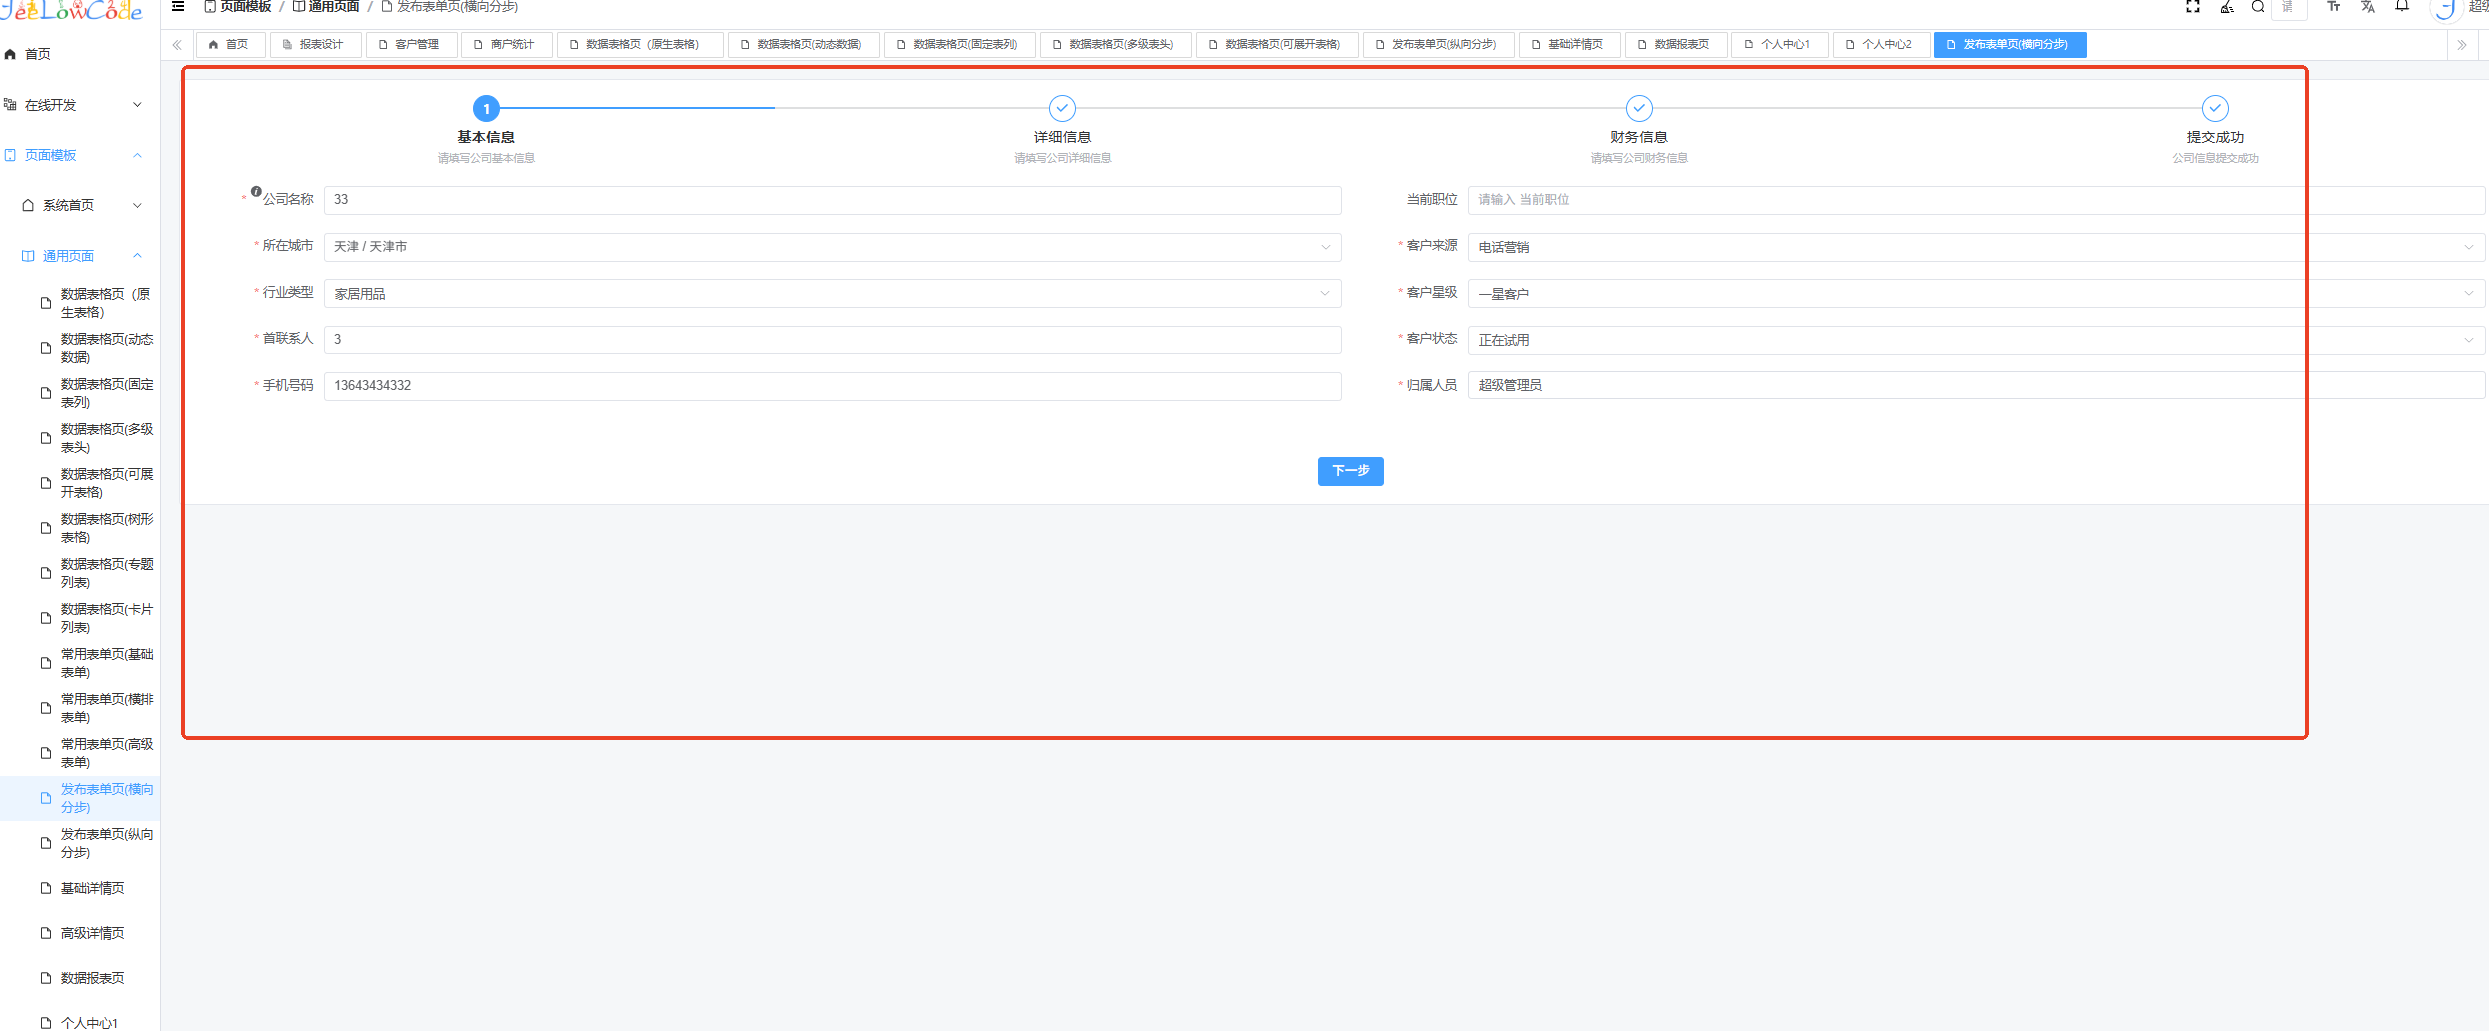Go to the 详细信息 step circle
2489x1031 pixels.
(x=1062, y=108)
